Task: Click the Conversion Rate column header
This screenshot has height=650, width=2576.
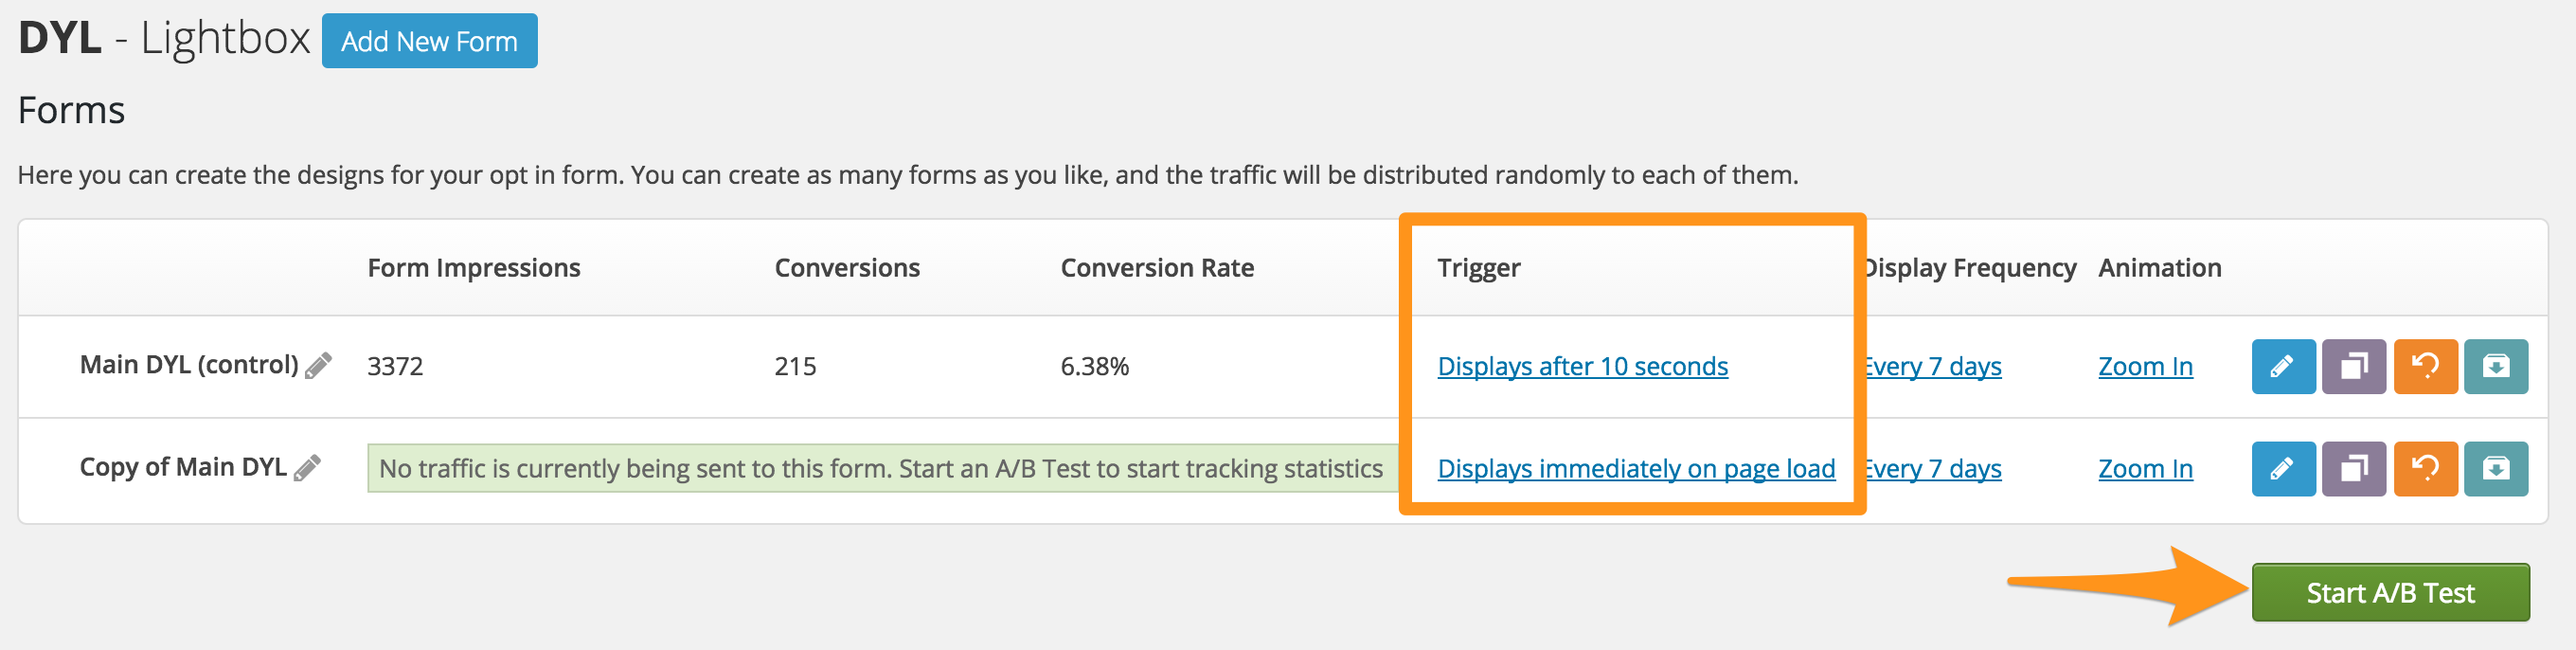Action: click(1157, 268)
